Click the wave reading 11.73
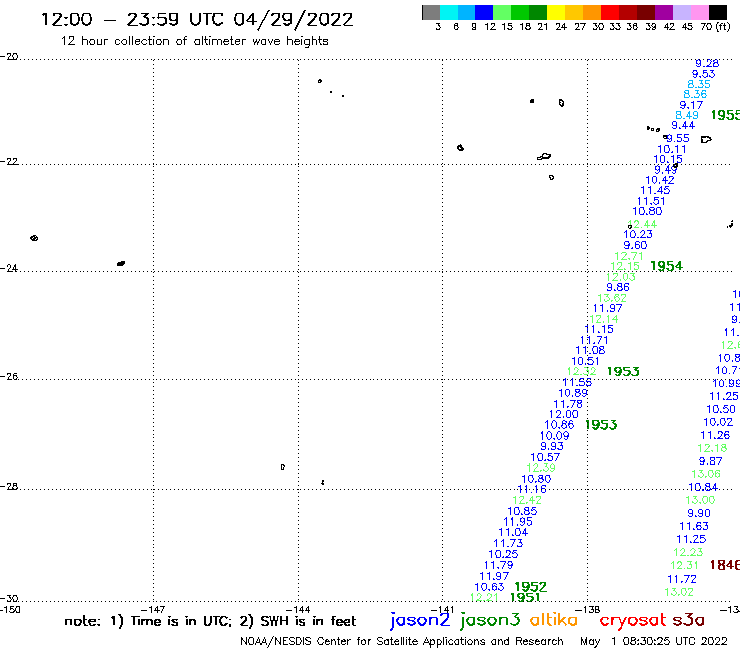 pos(508,543)
